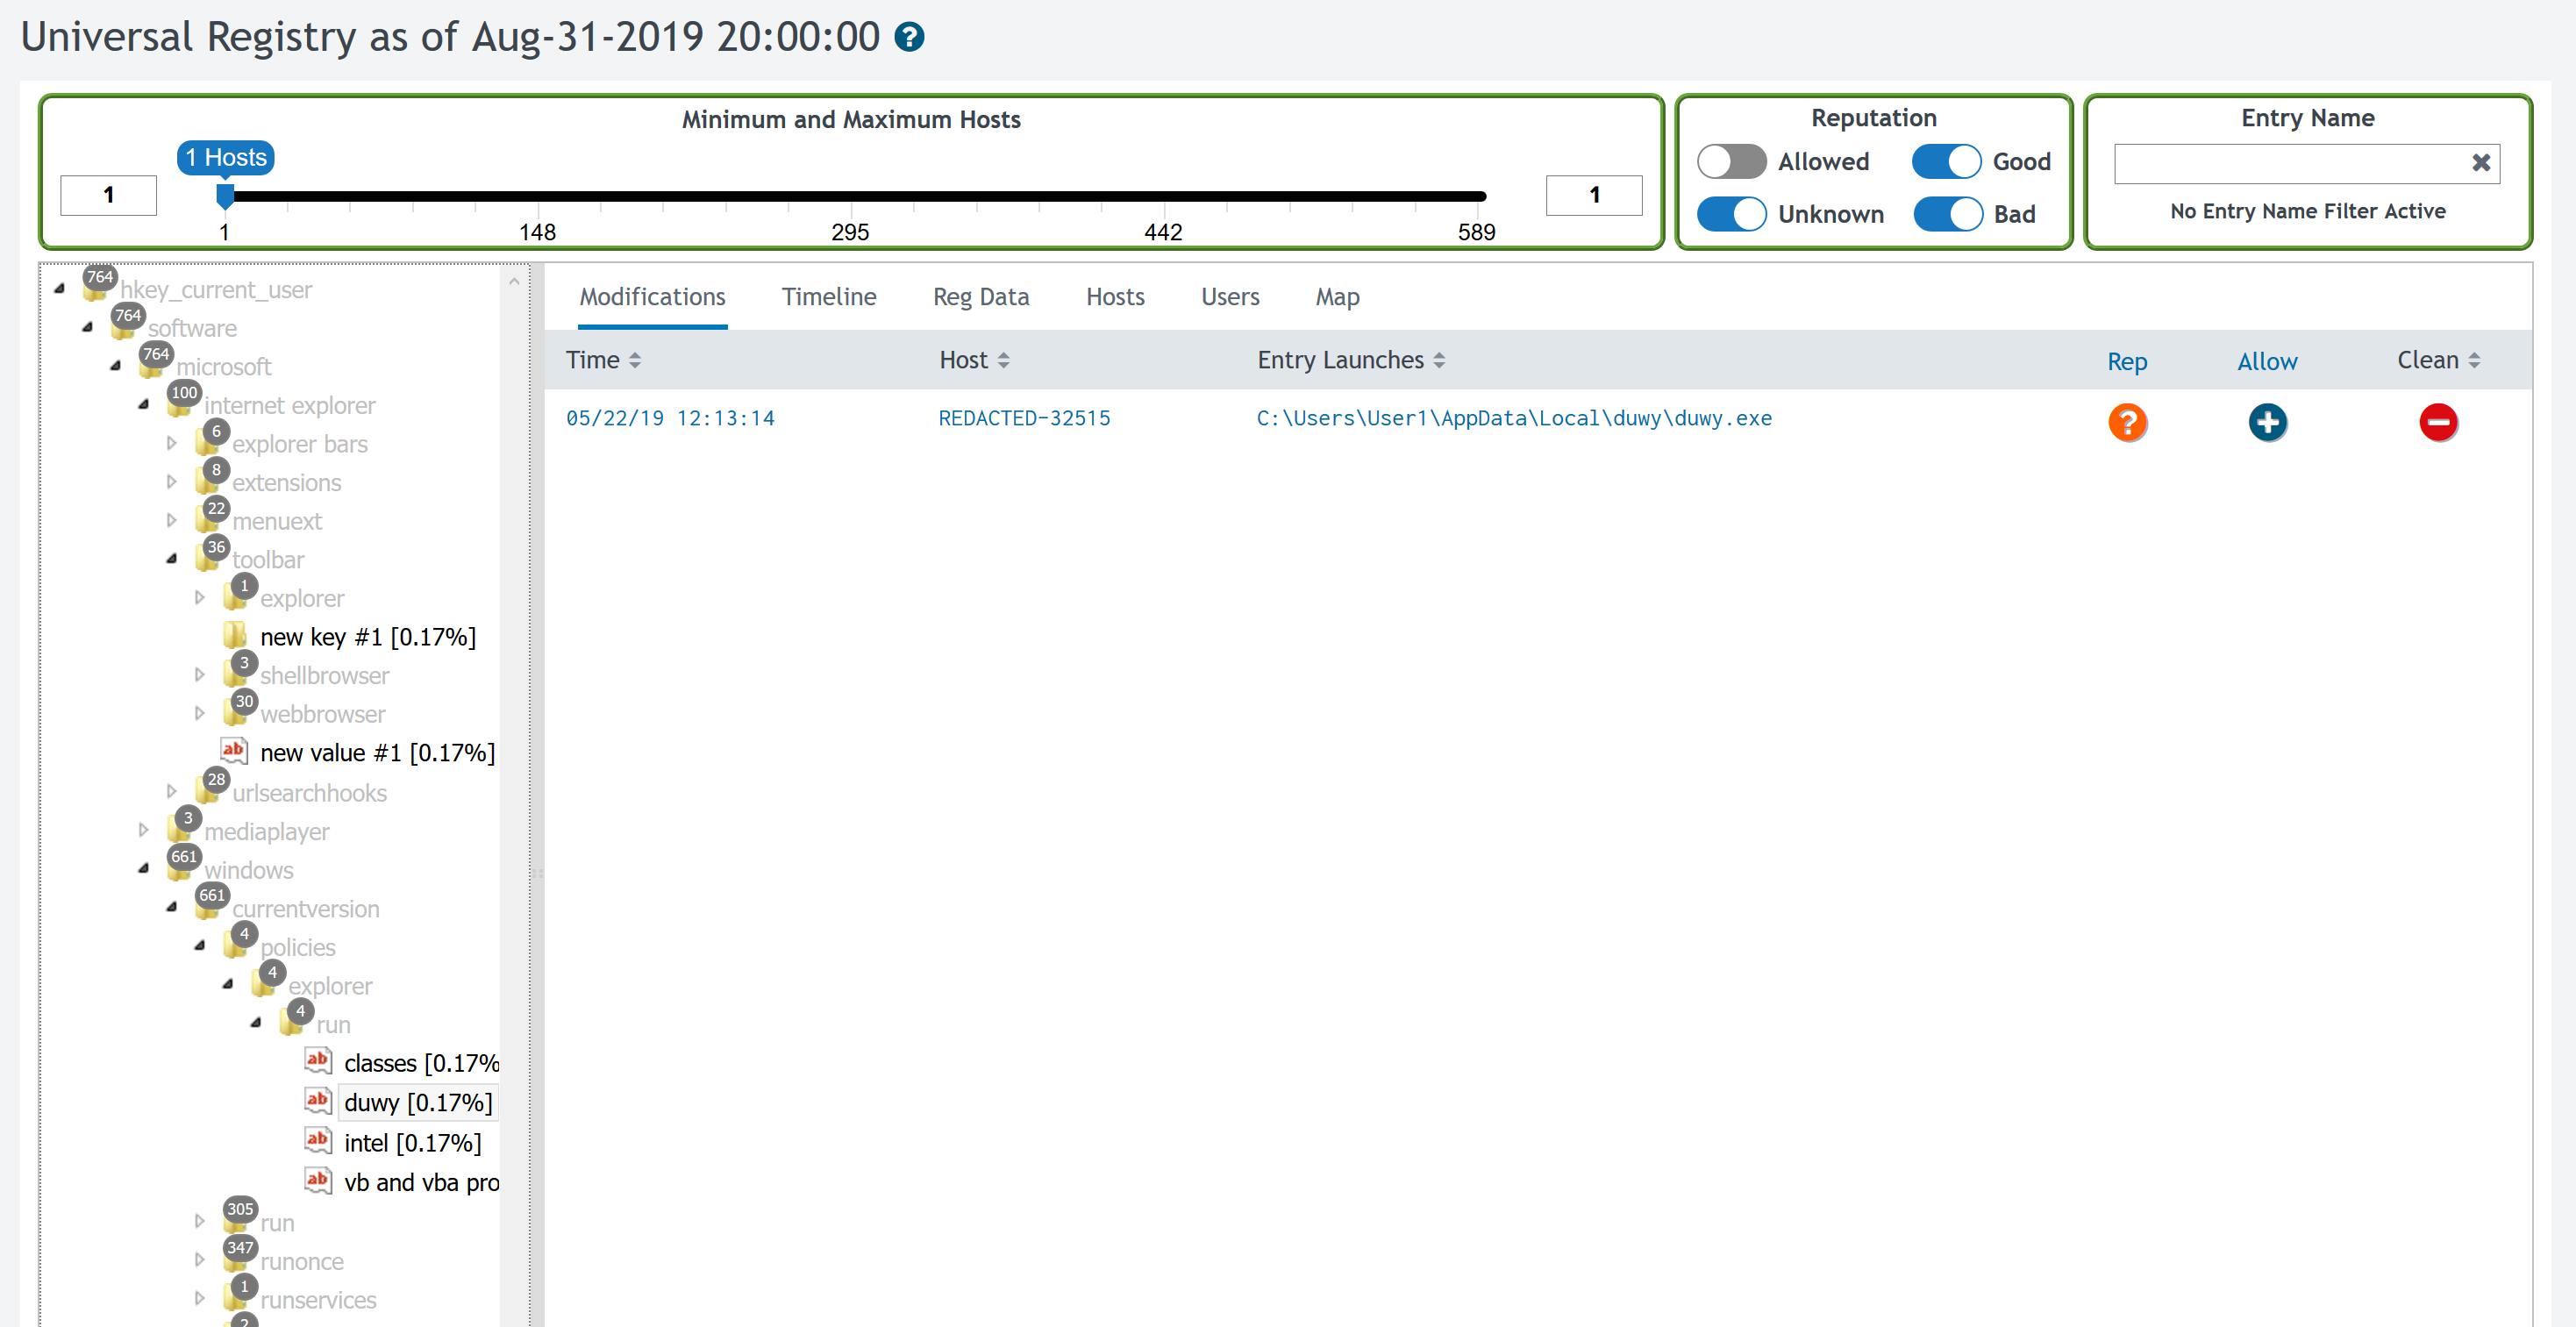2576x1327 pixels.
Task: Click the Rep column header
Action: tap(2127, 361)
